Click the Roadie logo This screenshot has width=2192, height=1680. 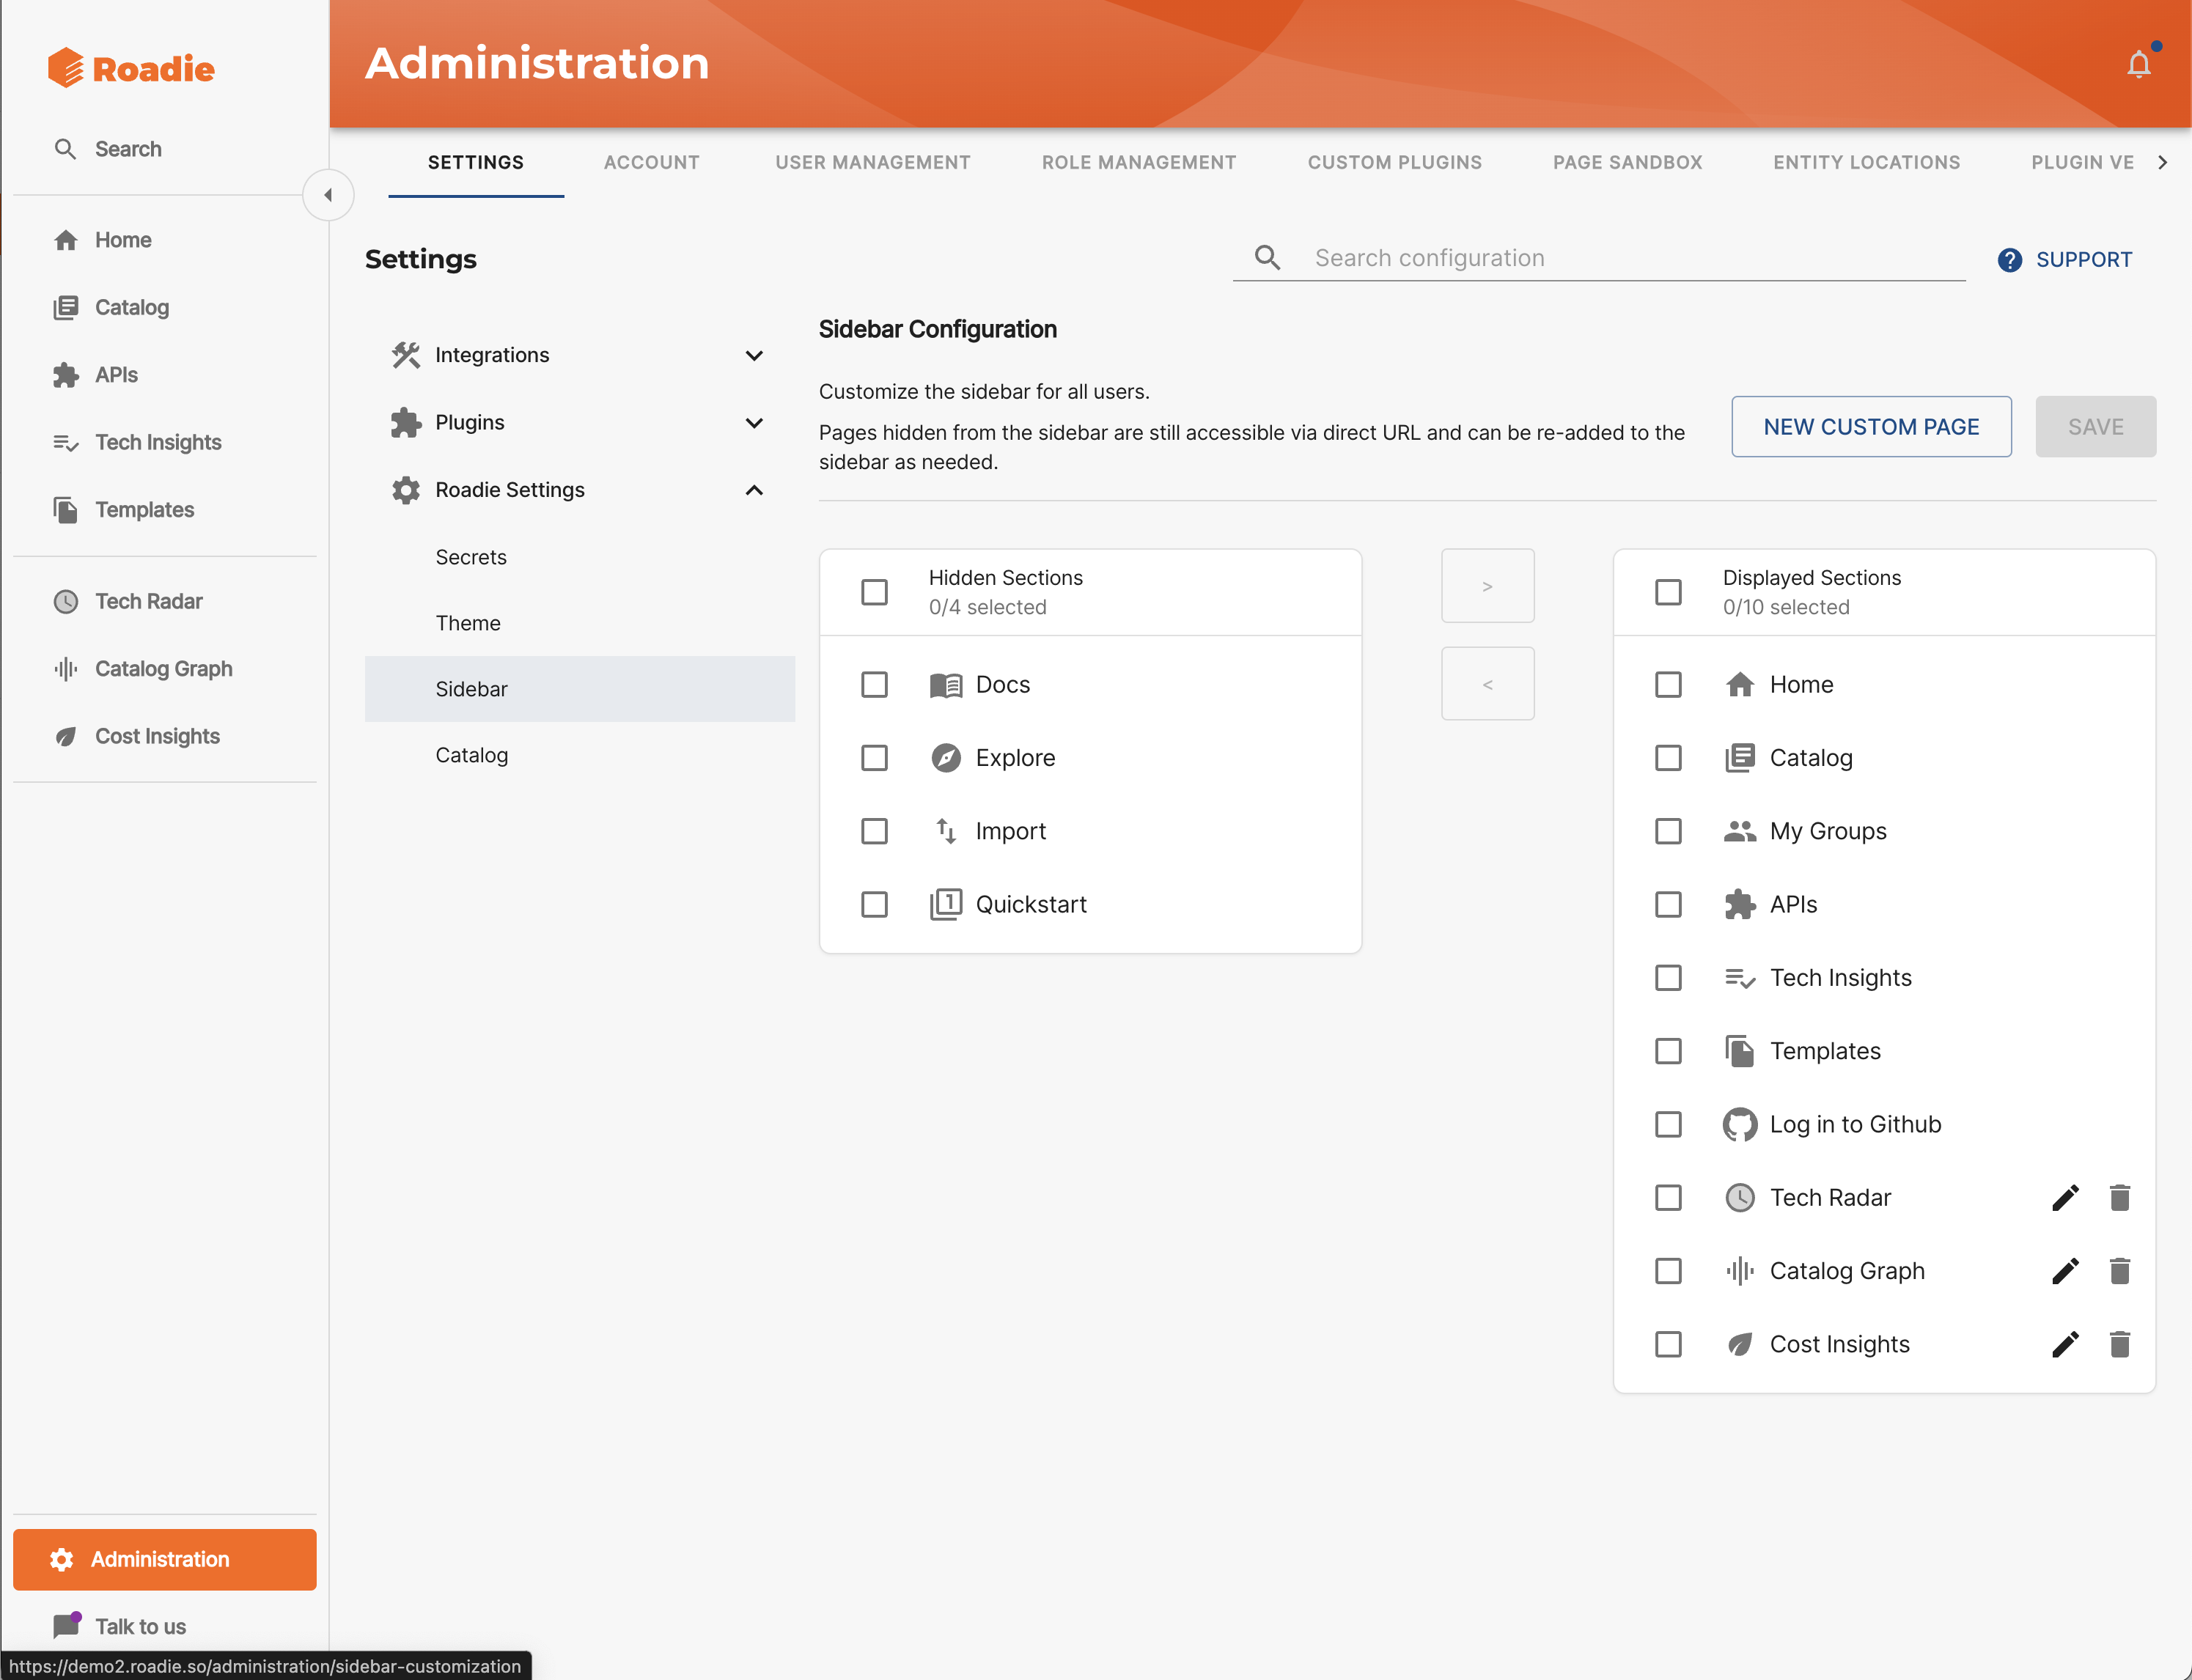(131, 68)
